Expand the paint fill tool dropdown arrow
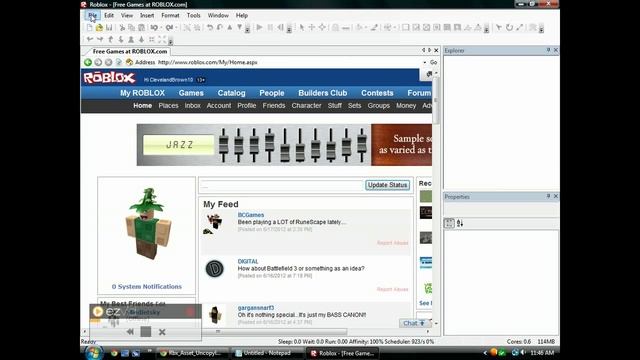 pyautogui.click(x=366, y=27)
